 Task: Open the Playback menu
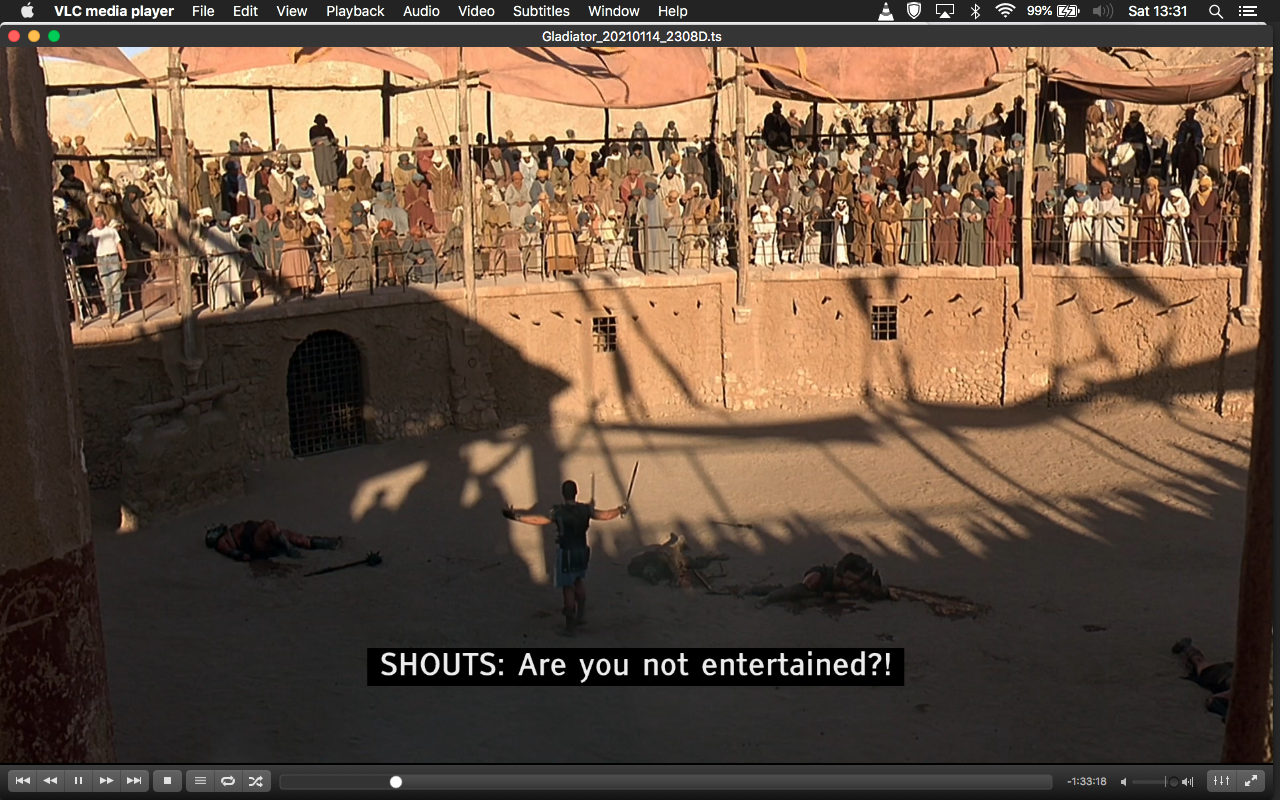point(355,11)
